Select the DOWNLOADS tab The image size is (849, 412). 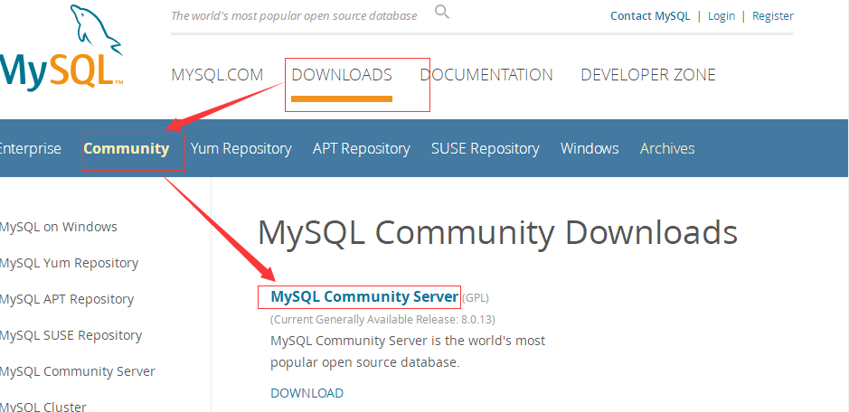pos(342,75)
